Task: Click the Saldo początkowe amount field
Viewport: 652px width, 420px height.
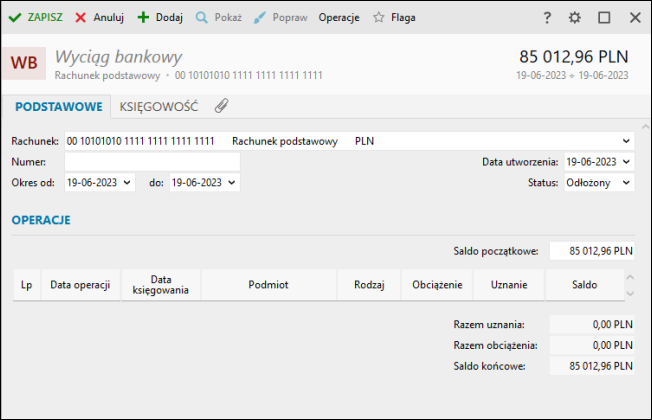Action: [x=592, y=251]
